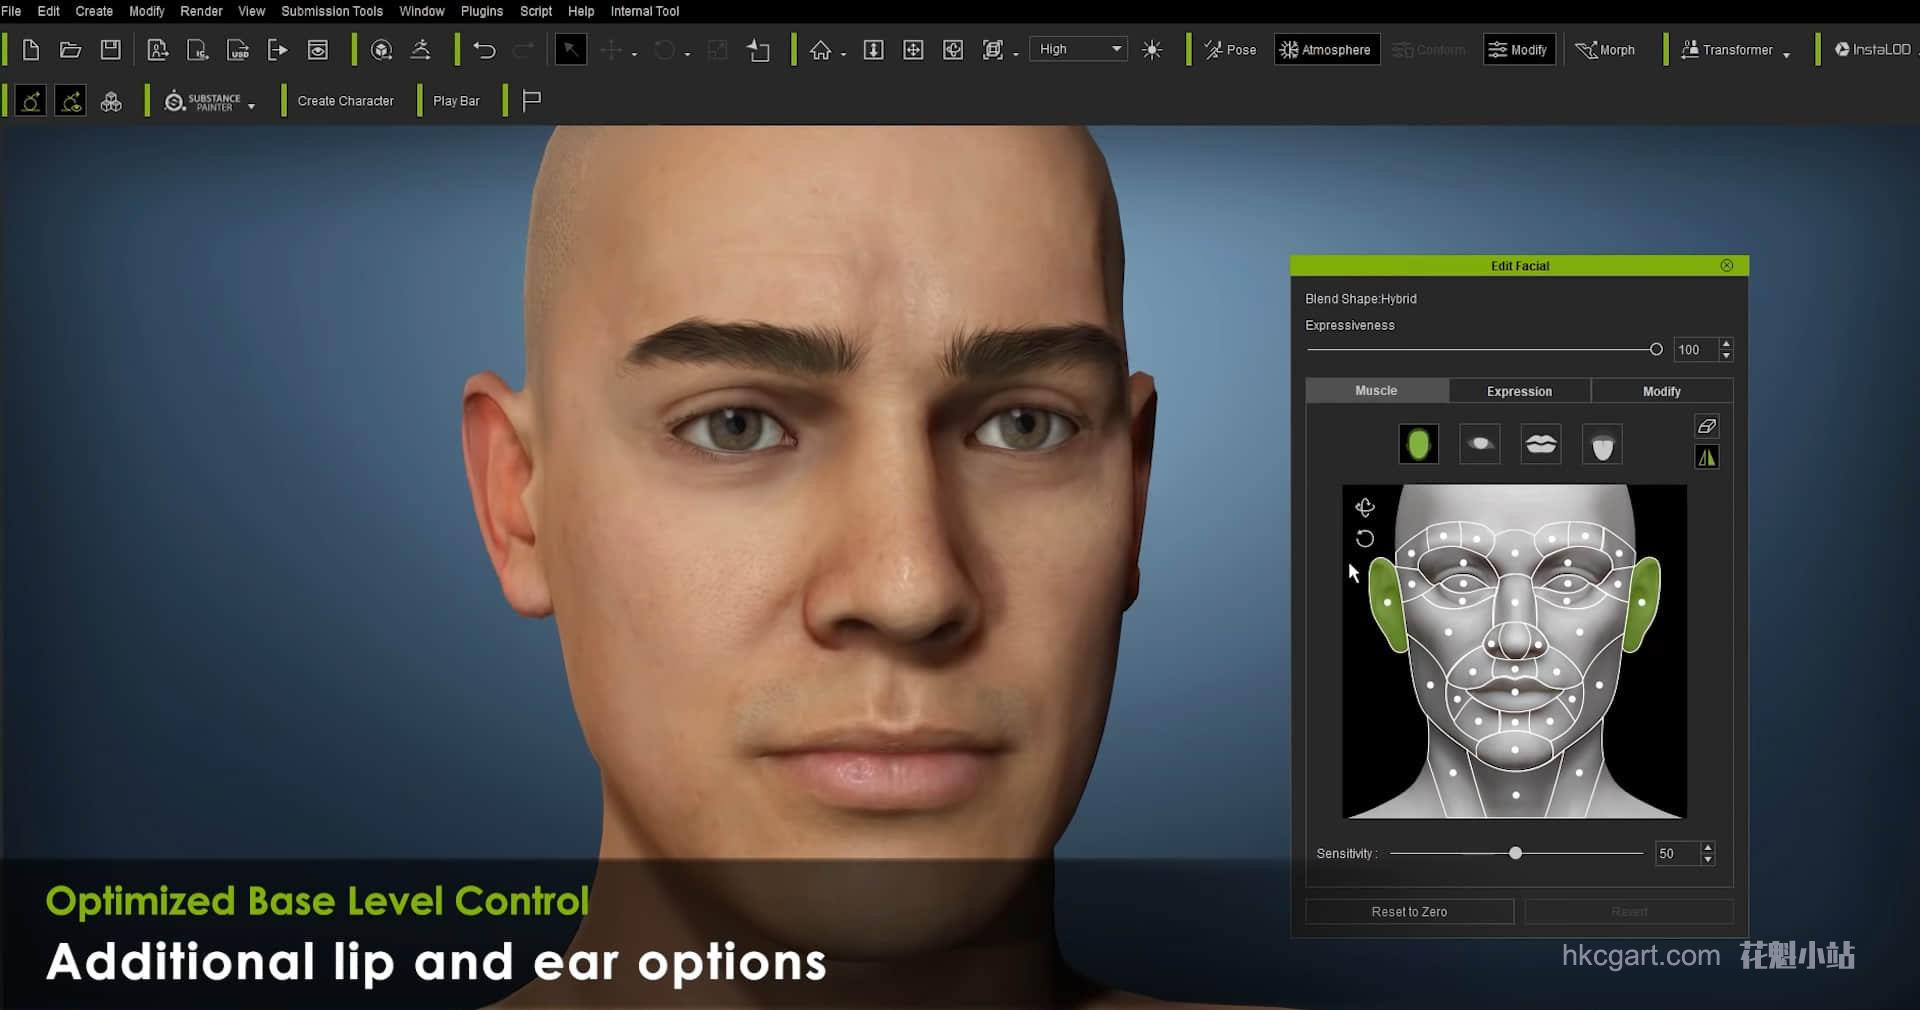Close the Edit Facial panel

pyautogui.click(x=1726, y=265)
